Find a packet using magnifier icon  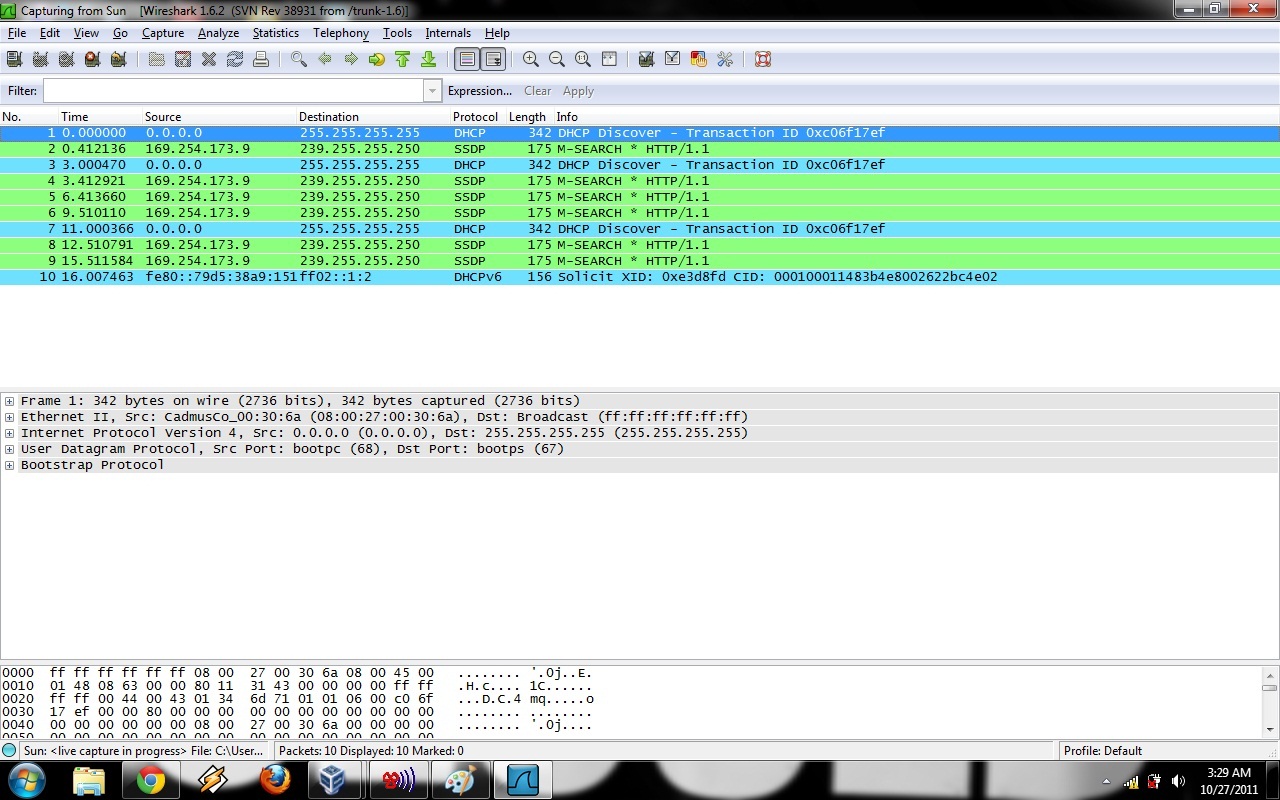pyautogui.click(x=299, y=59)
